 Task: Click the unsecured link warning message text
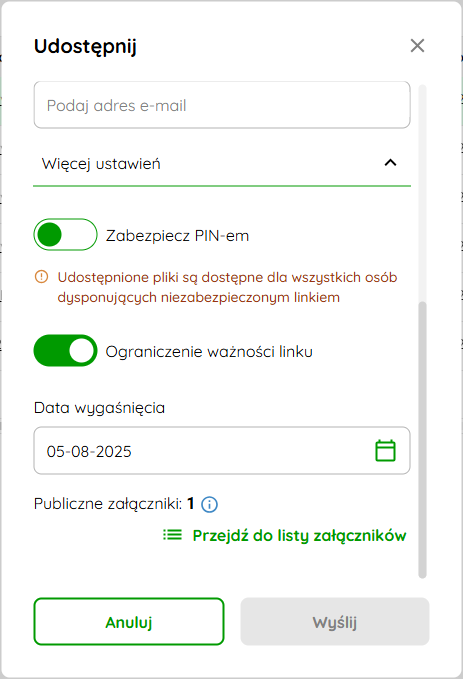(227, 287)
